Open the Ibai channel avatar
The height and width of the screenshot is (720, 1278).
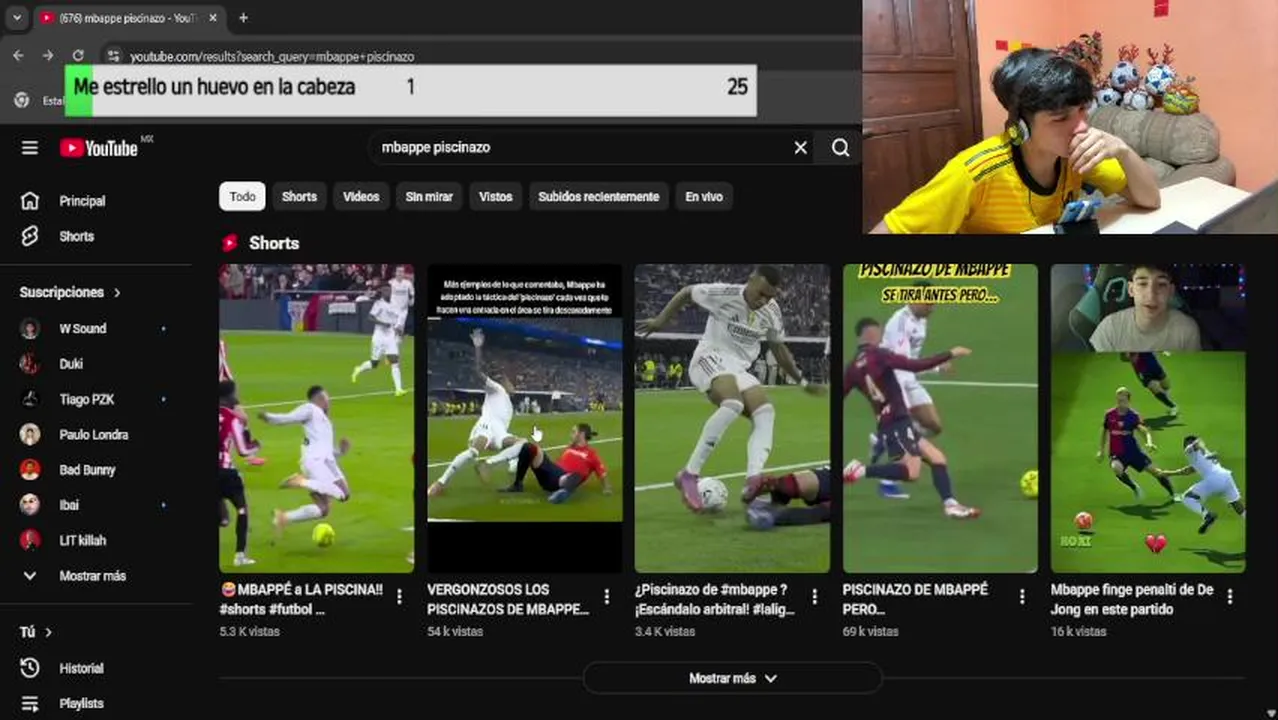(30, 505)
